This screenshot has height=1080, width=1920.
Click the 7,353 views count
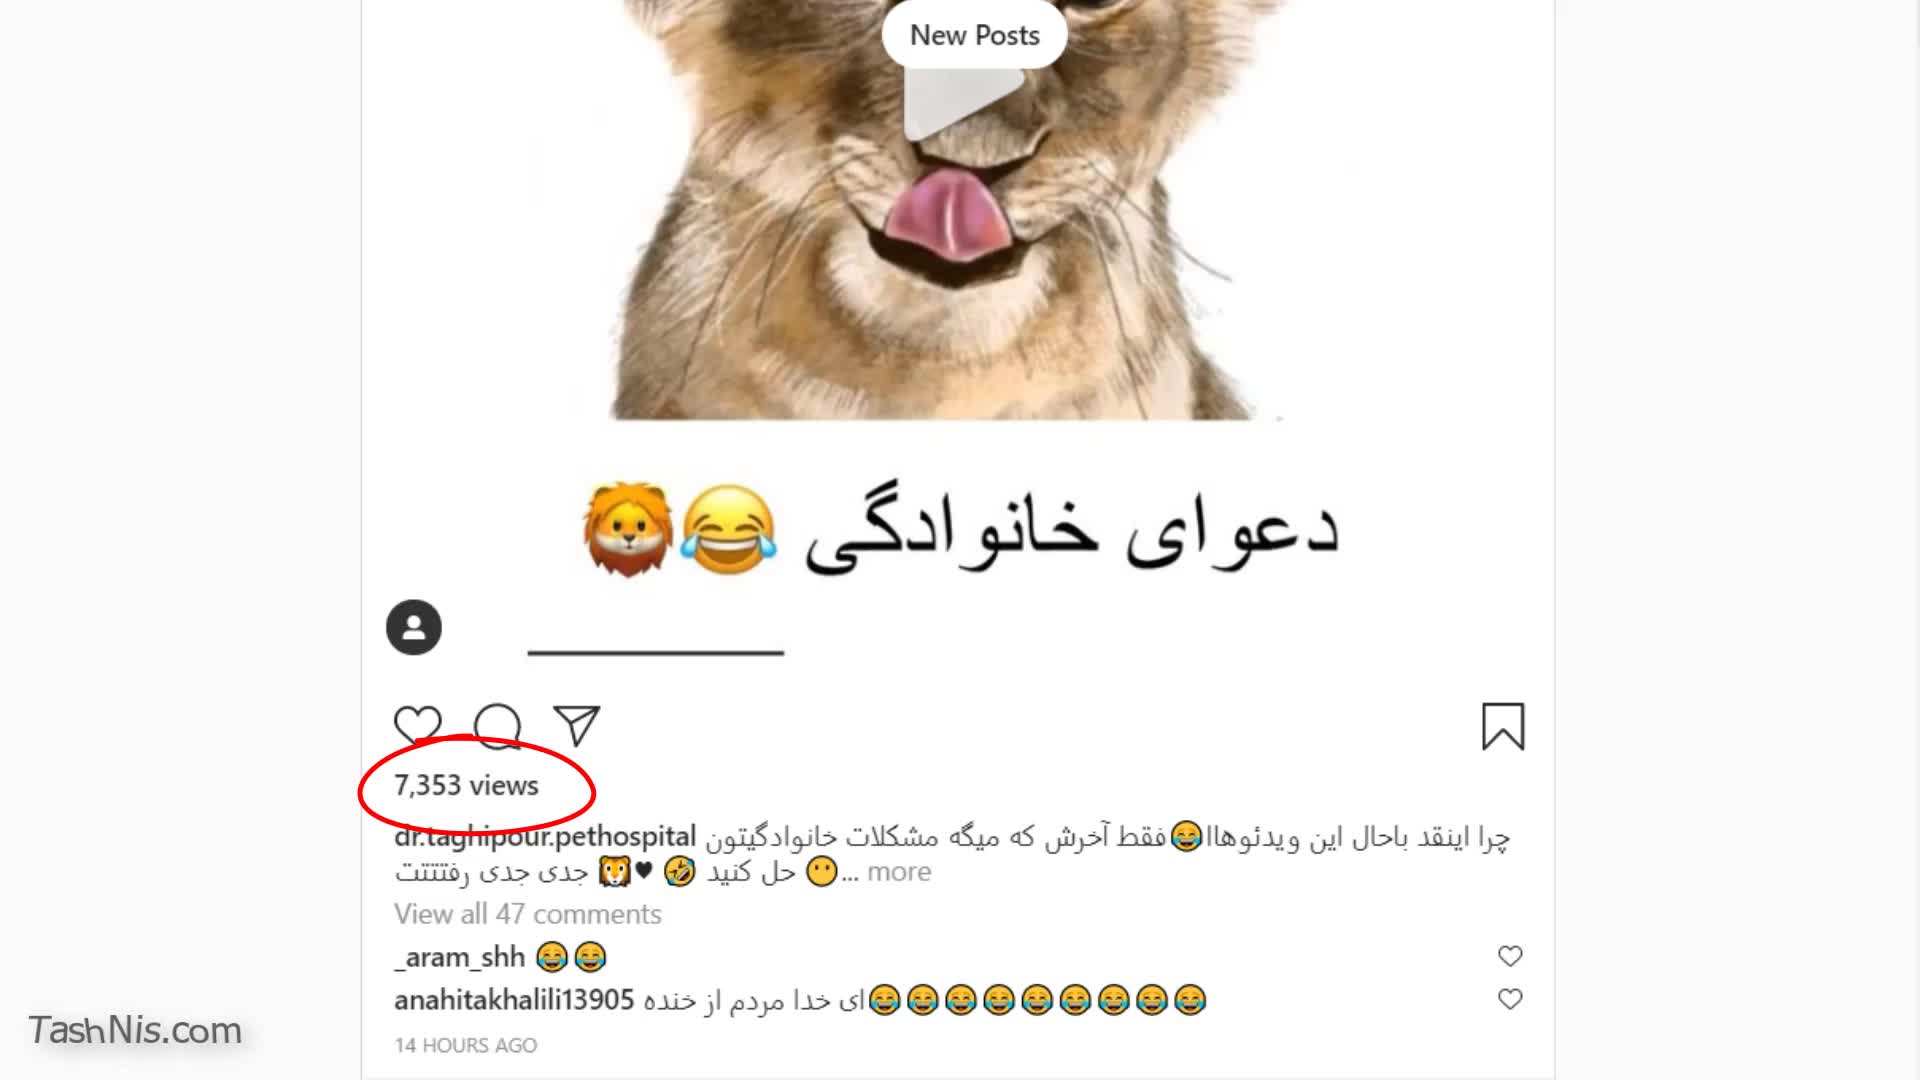click(466, 785)
